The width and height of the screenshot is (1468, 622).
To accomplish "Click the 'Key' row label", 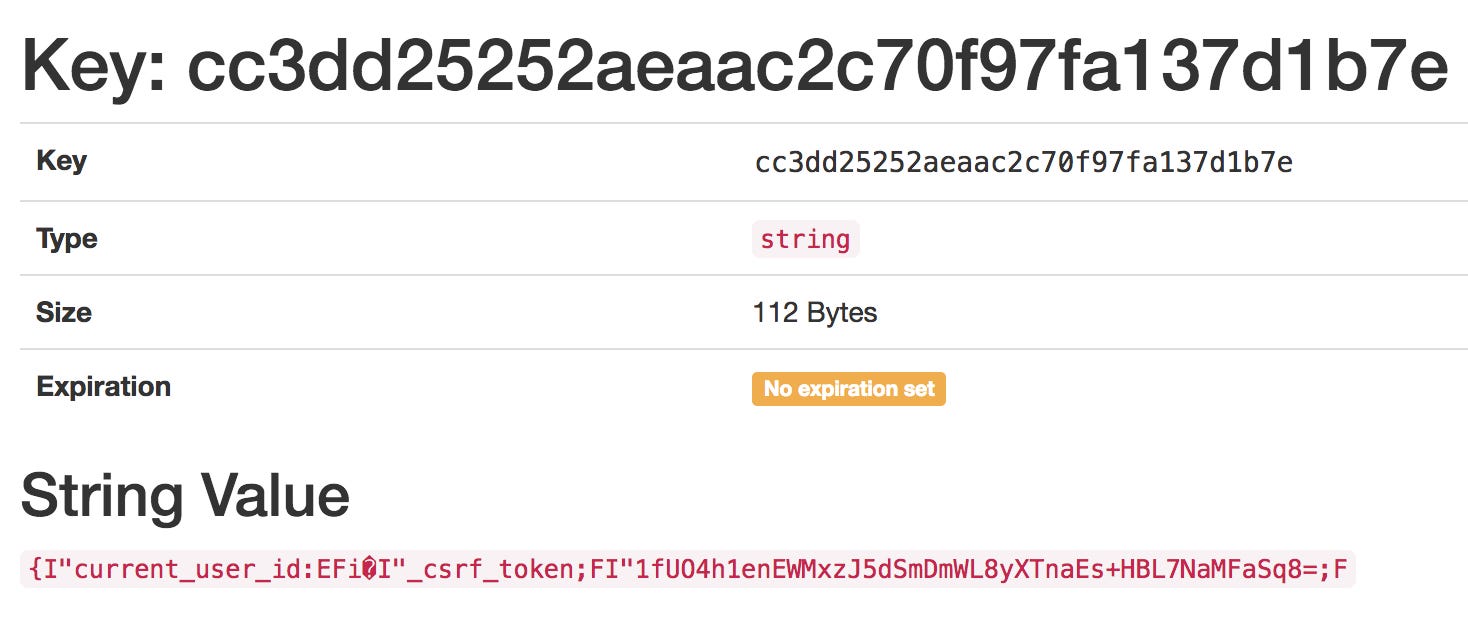I will pos(61,162).
